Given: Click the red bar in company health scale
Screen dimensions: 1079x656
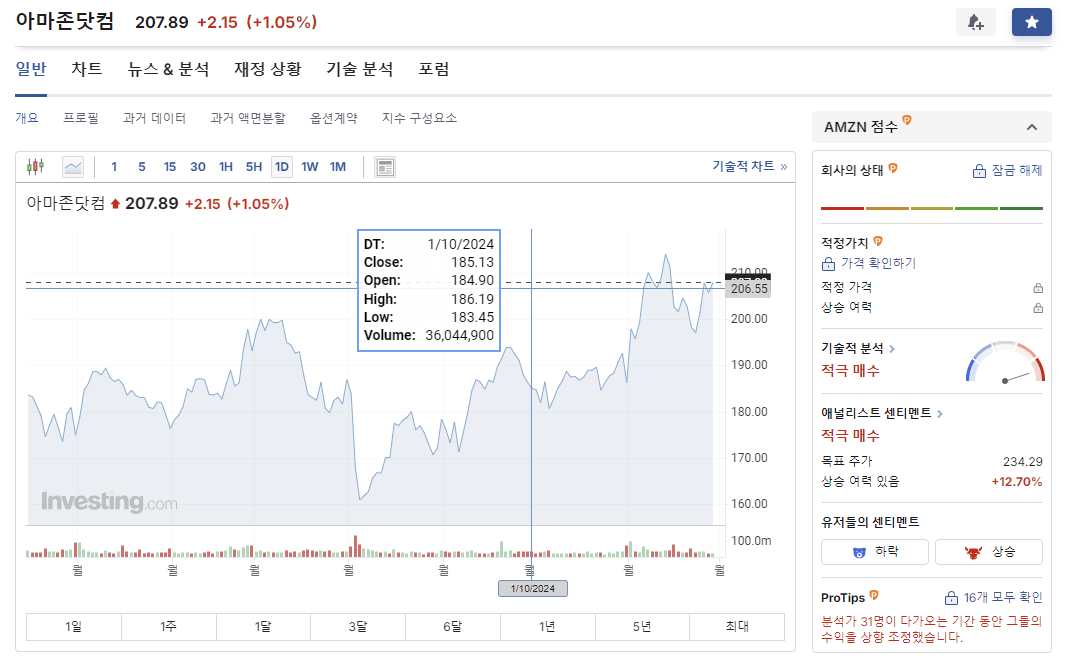Looking at the screenshot, I should tap(841, 208).
